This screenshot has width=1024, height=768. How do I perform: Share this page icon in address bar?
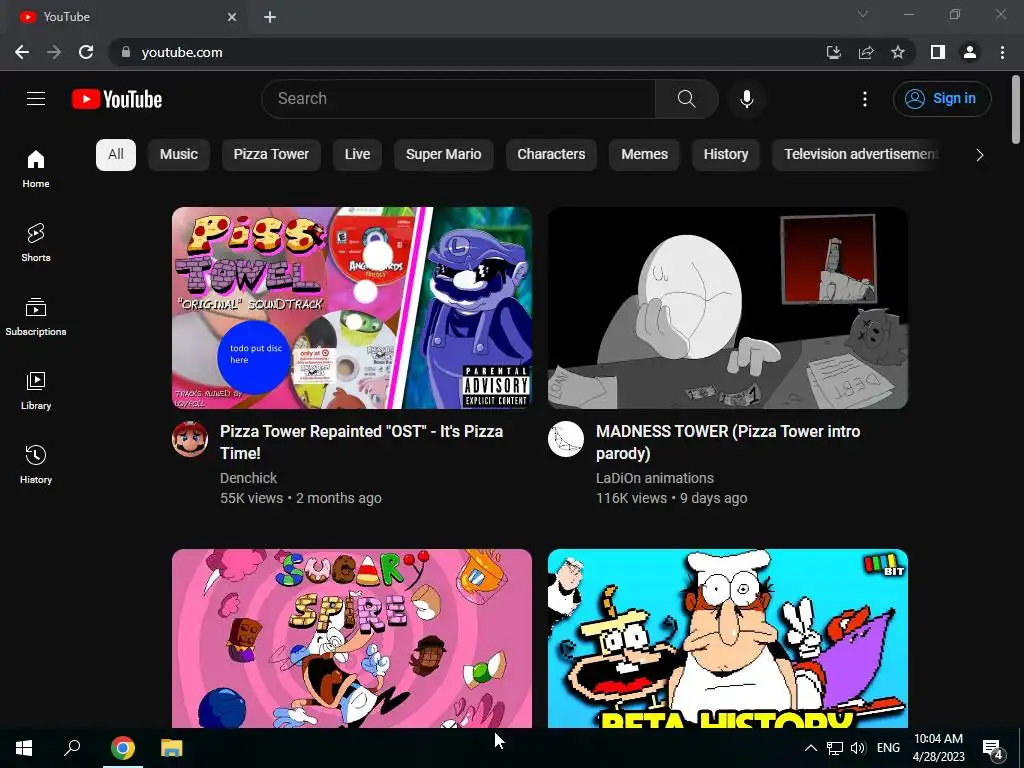coord(866,52)
